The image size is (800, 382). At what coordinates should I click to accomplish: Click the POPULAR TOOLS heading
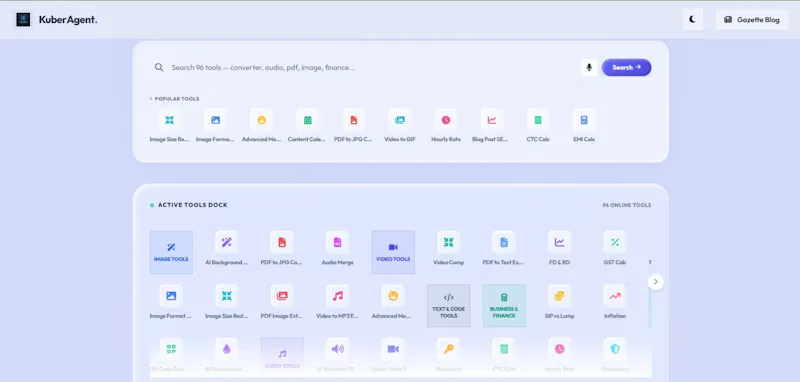(177, 99)
